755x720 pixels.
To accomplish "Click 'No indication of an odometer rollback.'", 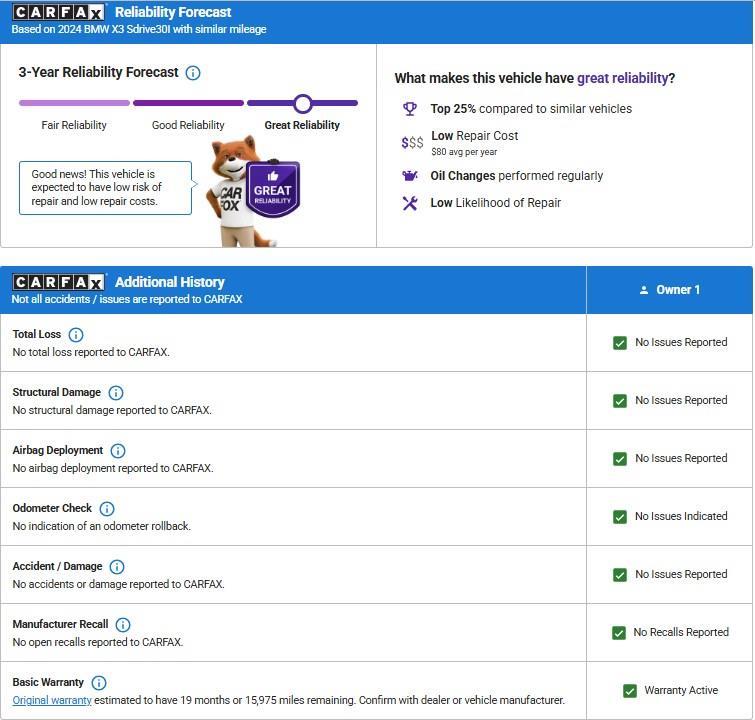I will (102, 526).
